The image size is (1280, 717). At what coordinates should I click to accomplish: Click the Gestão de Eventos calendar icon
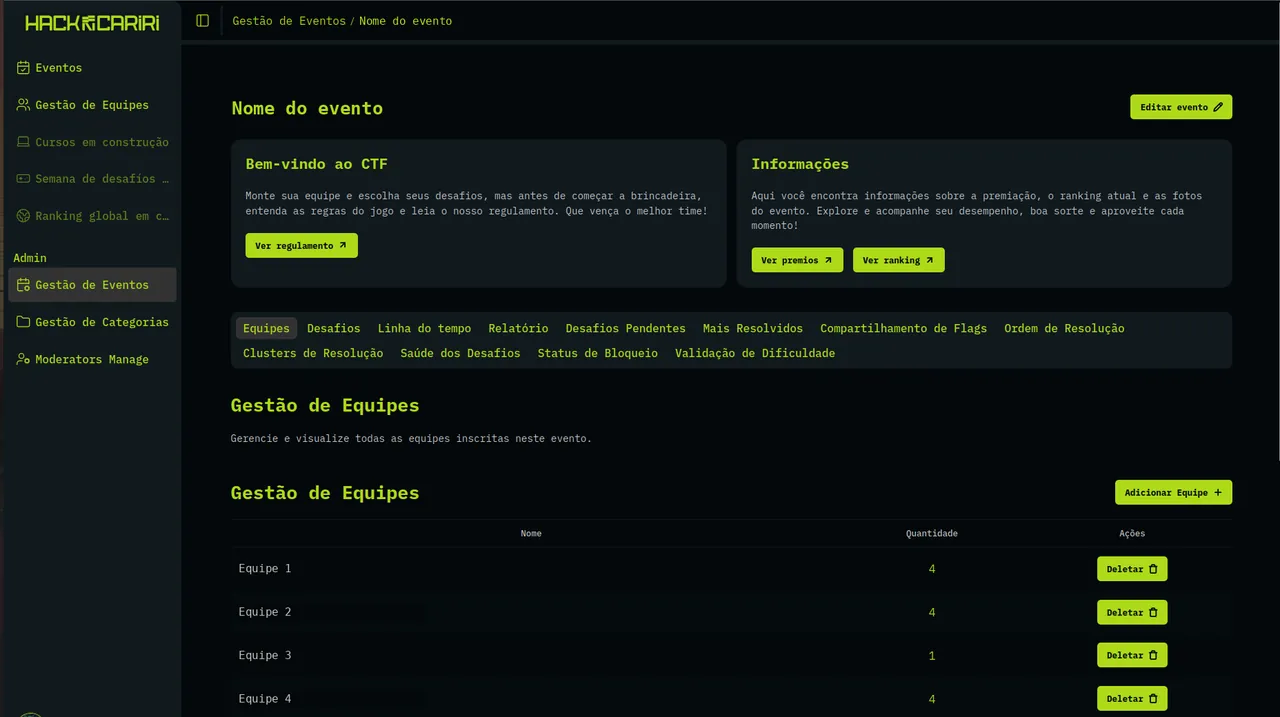pos(24,285)
